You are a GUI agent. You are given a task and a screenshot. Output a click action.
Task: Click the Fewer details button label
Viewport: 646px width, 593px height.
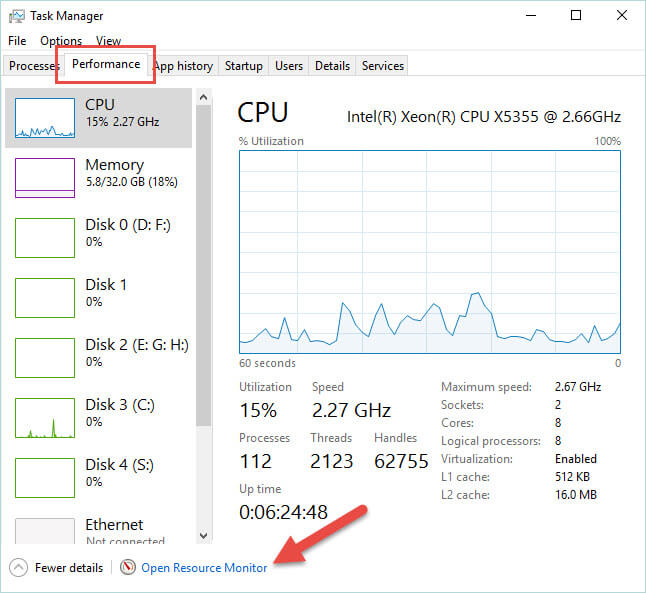pos(69,567)
